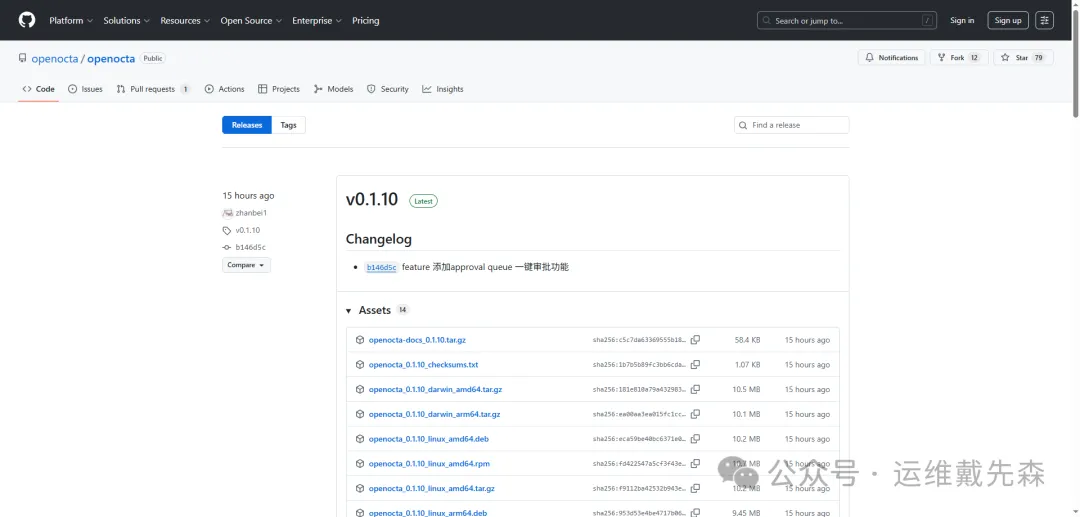
Task: Open the Actions tab
Action: 225,89
